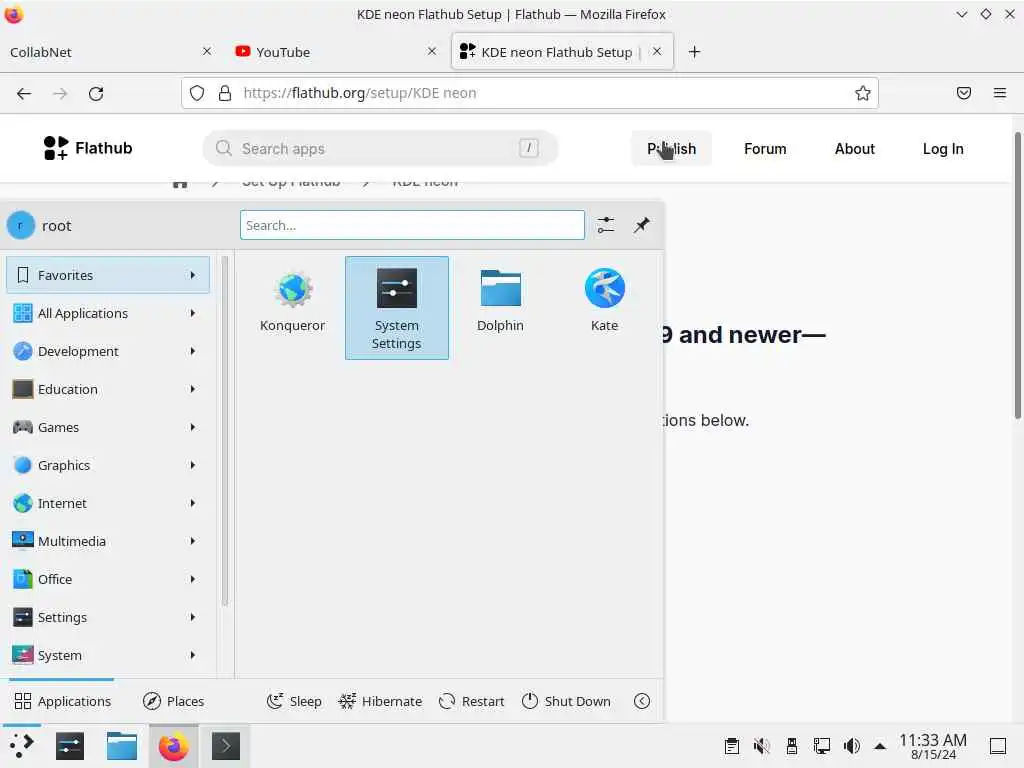This screenshot has height=768, width=1024.
Task: Open network connections tray icon
Action: [x=822, y=746]
